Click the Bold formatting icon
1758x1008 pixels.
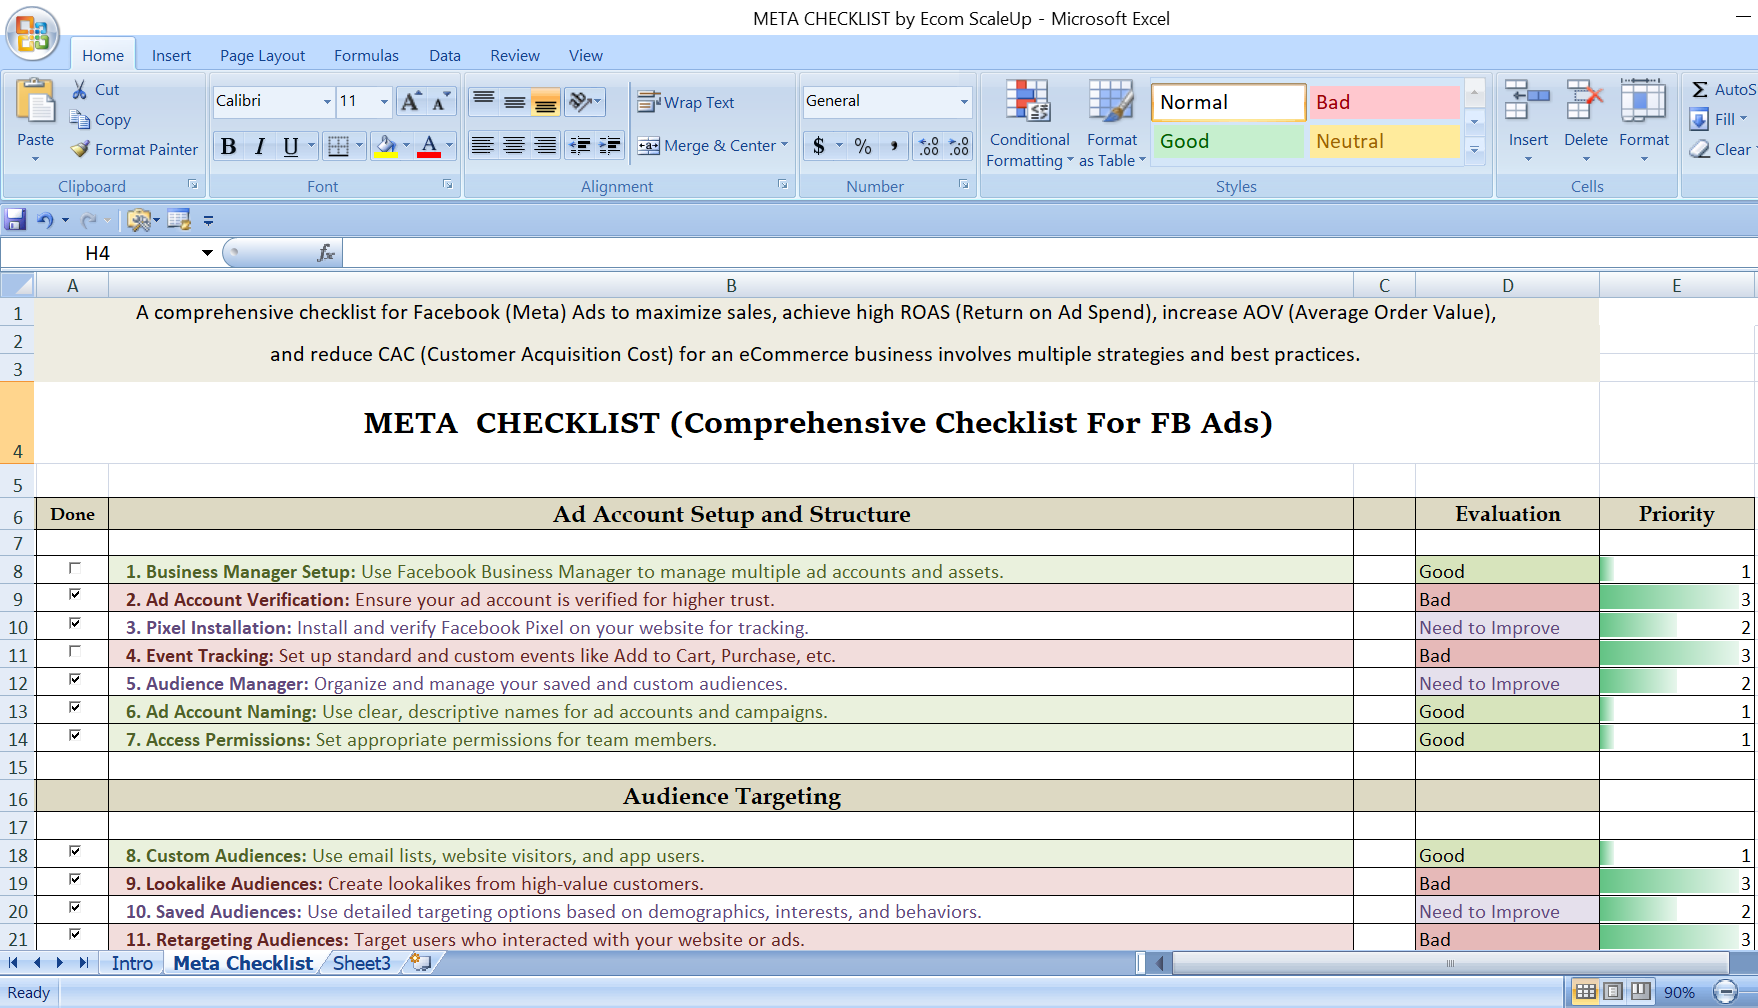[229, 147]
